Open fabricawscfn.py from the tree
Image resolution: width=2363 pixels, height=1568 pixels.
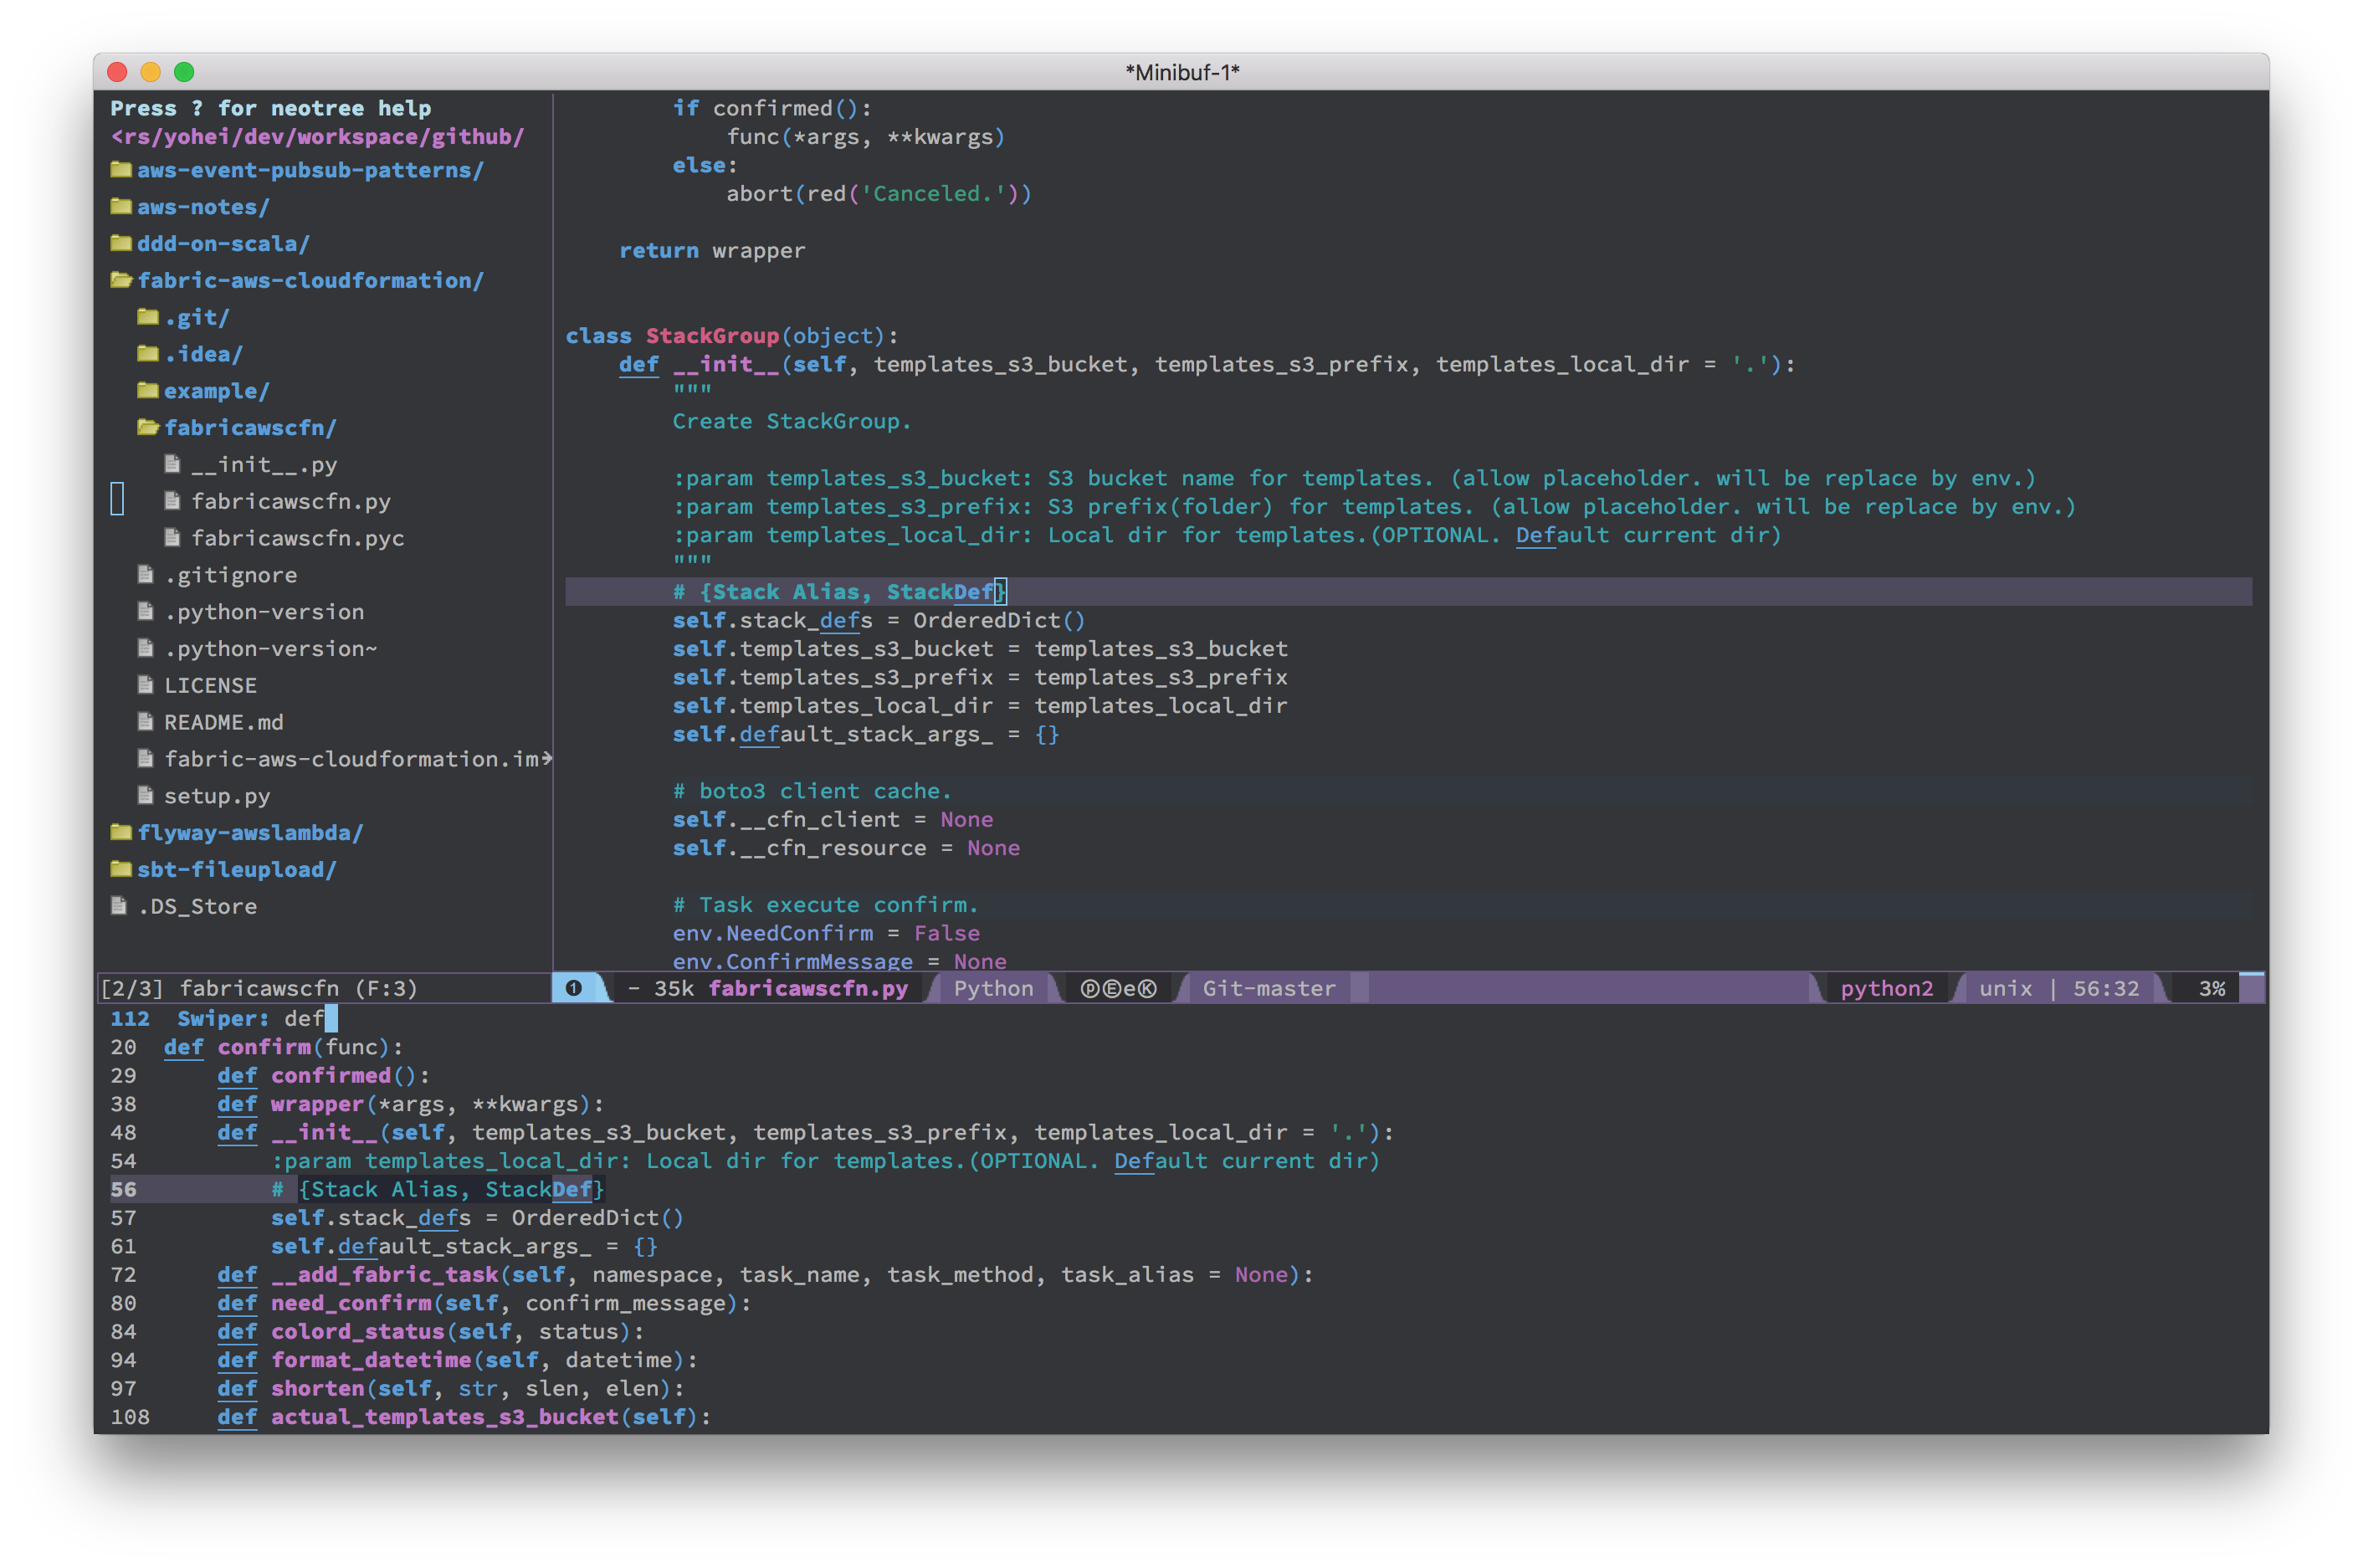click(x=291, y=501)
